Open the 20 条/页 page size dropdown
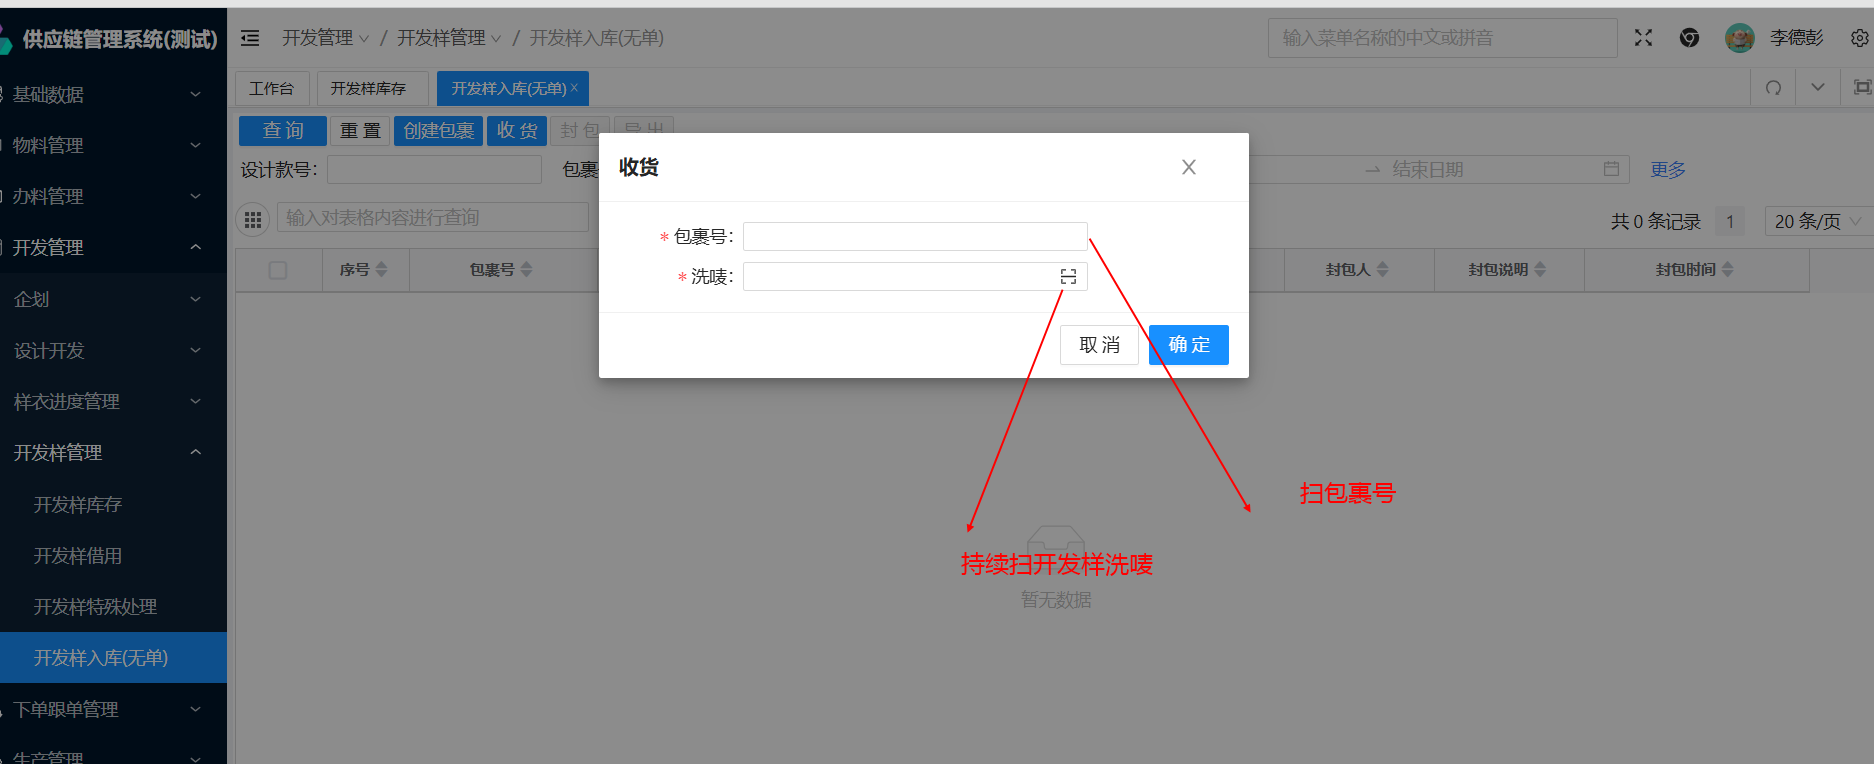Screen dimensions: 1874x764 point(1815,221)
